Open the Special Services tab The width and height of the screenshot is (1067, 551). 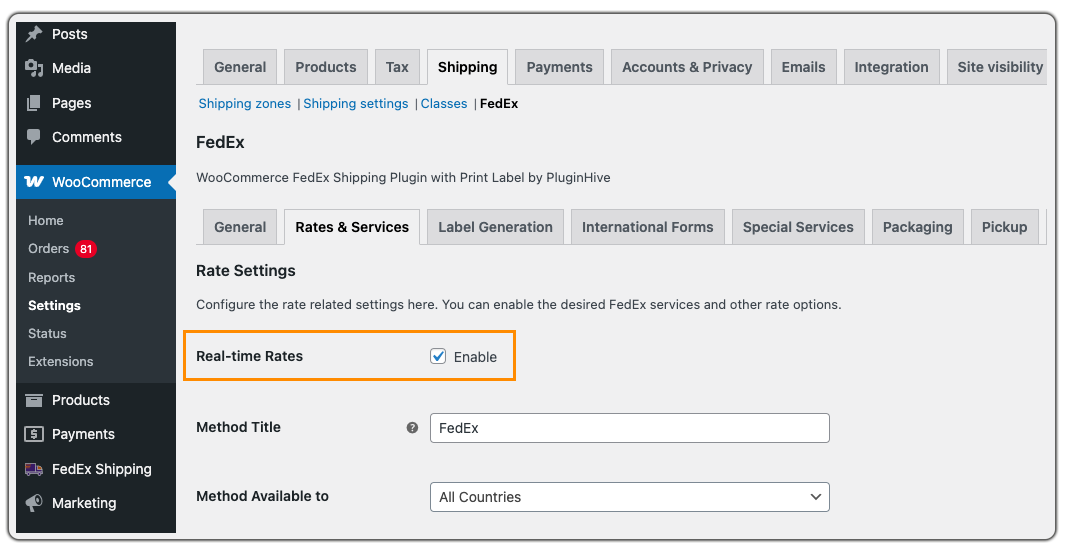(798, 227)
